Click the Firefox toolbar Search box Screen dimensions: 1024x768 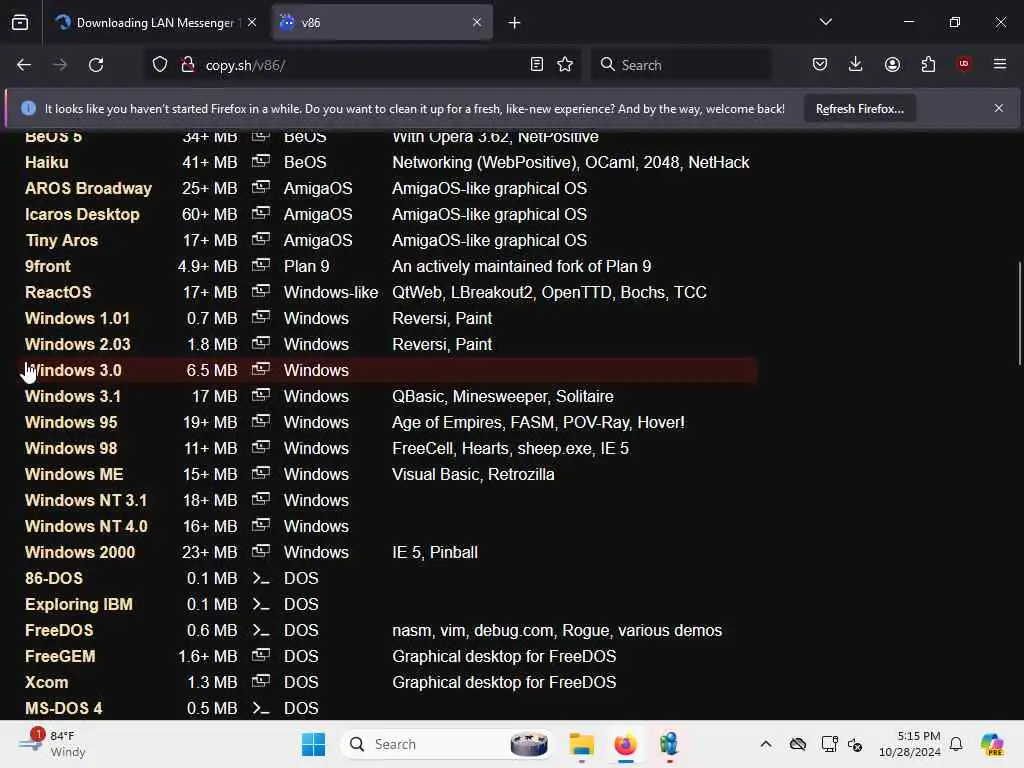[x=681, y=65]
